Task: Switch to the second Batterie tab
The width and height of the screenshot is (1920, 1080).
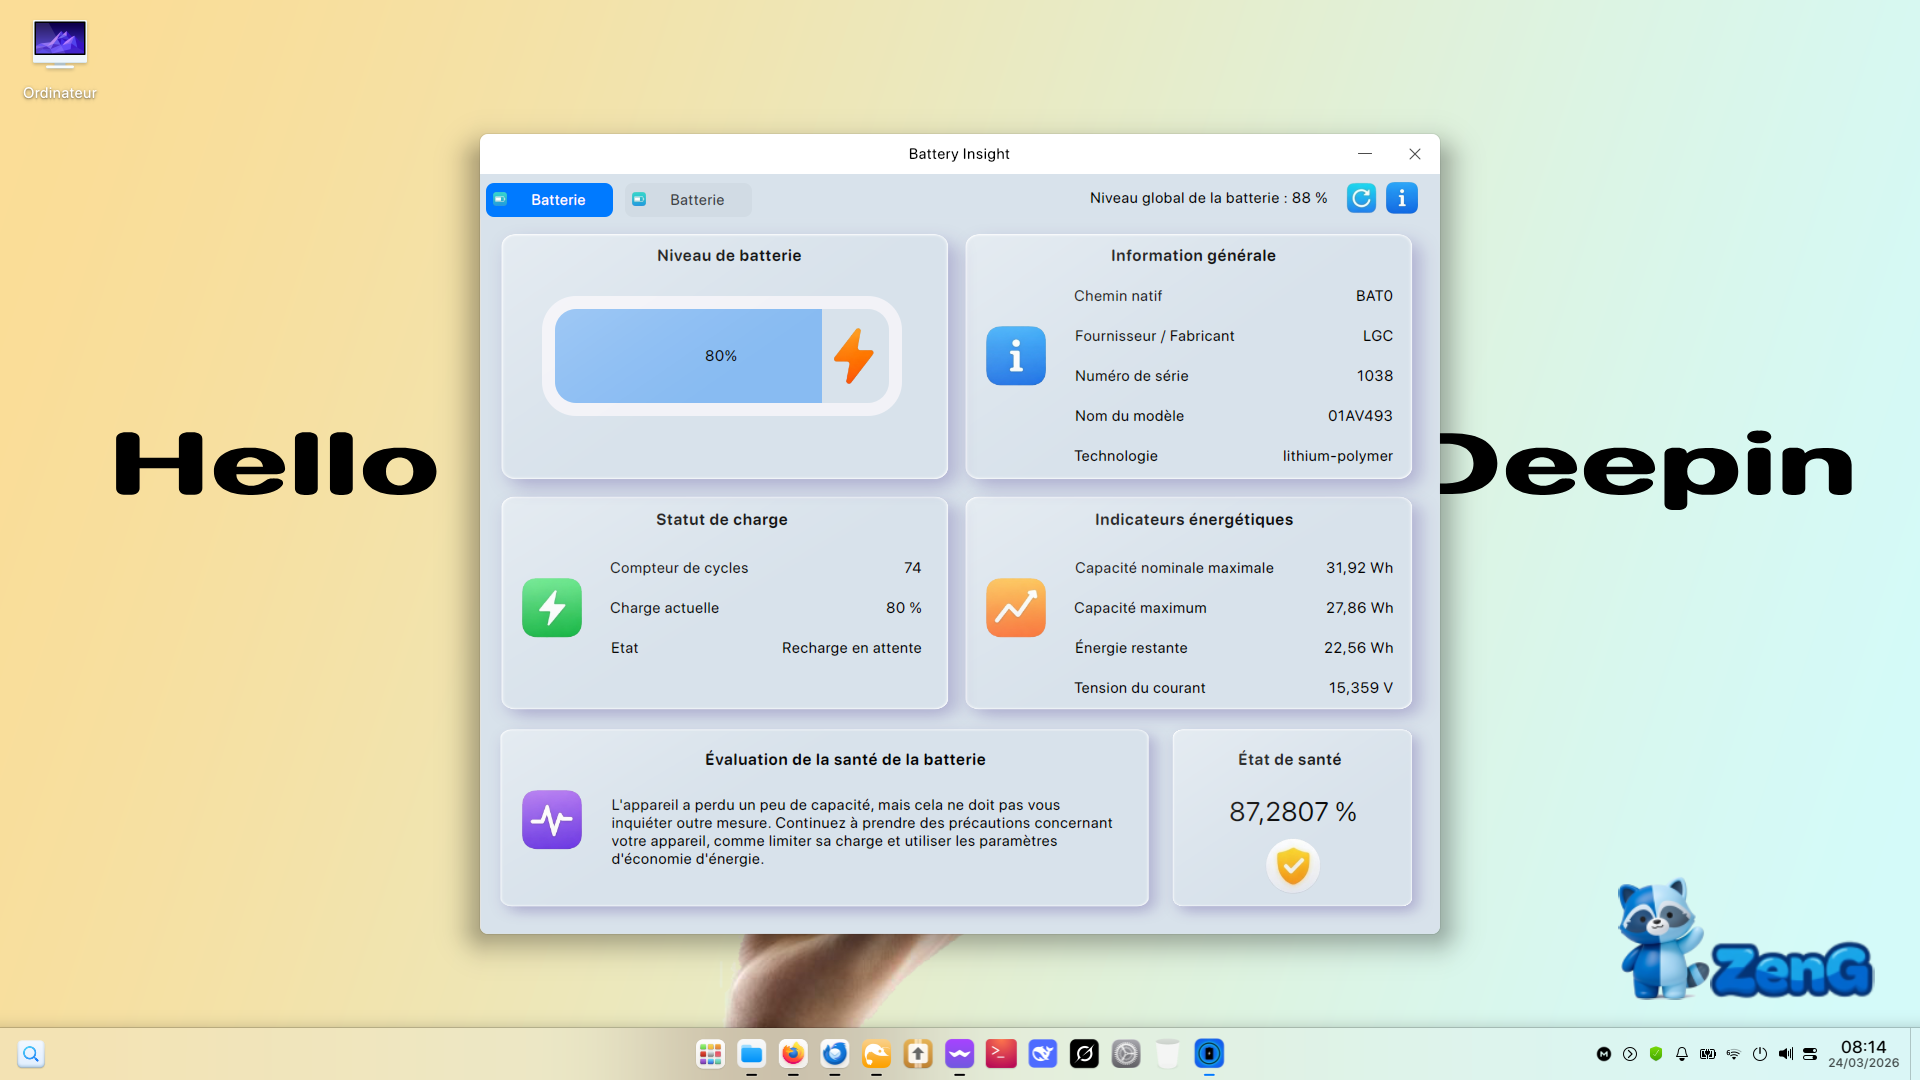Action: pos(688,200)
